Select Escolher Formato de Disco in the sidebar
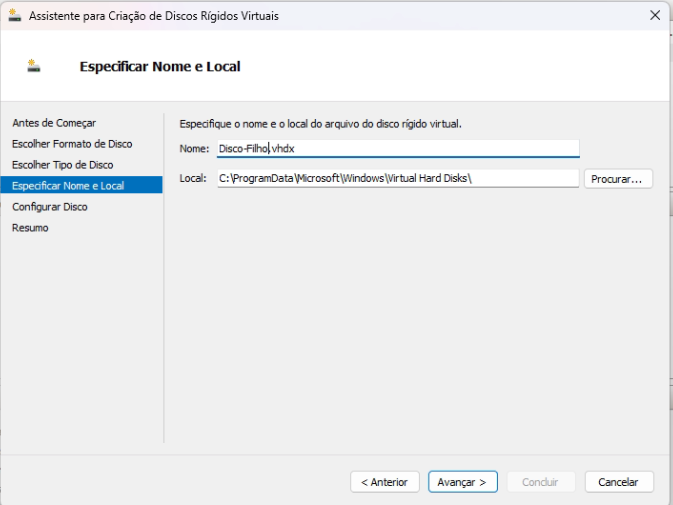The height and width of the screenshot is (505, 673). [72, 144]
